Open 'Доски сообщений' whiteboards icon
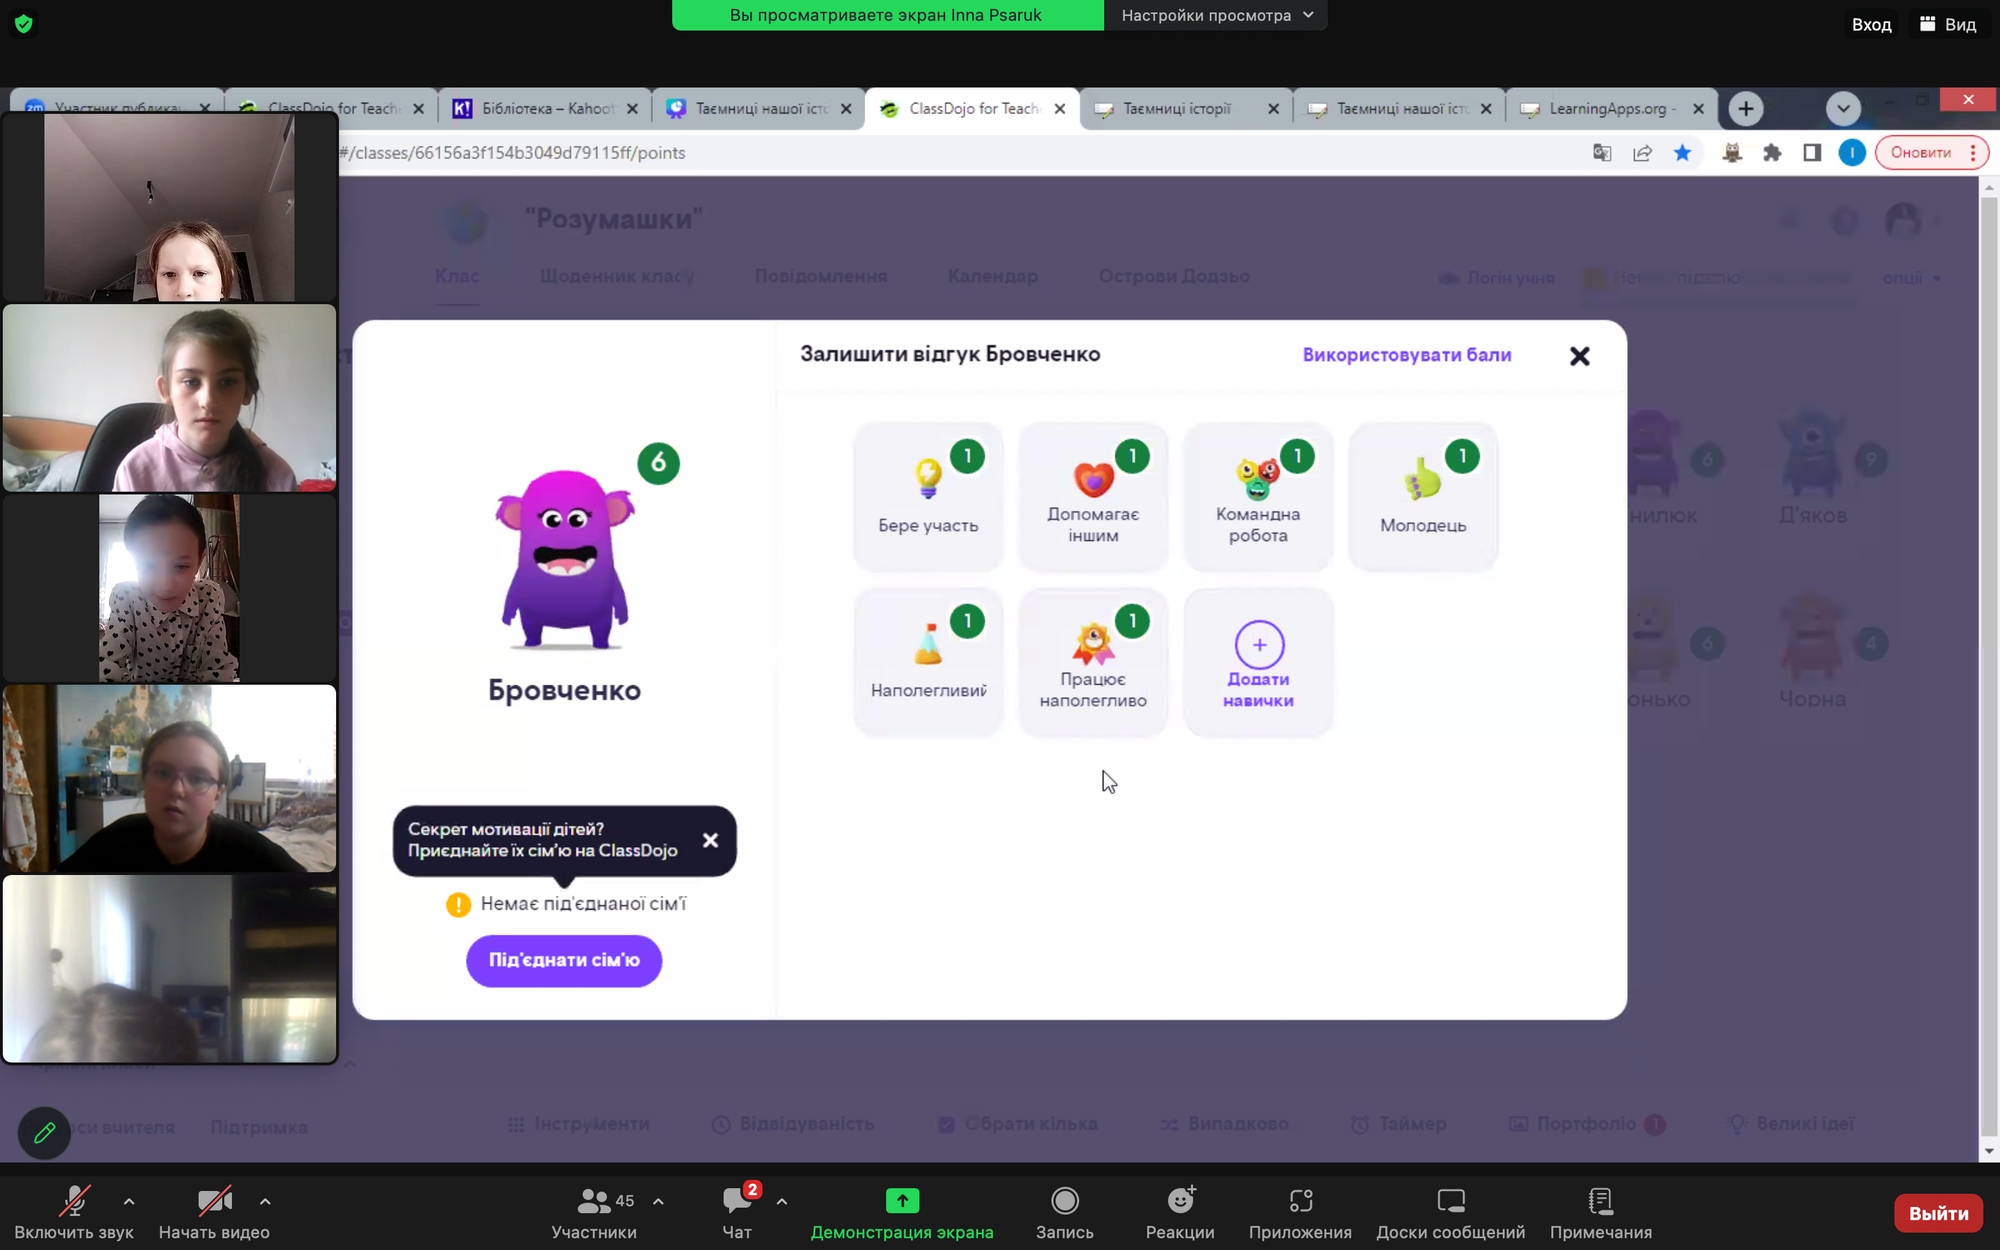Viewport: 2000px width, 1250px height. point(1451,1200)
